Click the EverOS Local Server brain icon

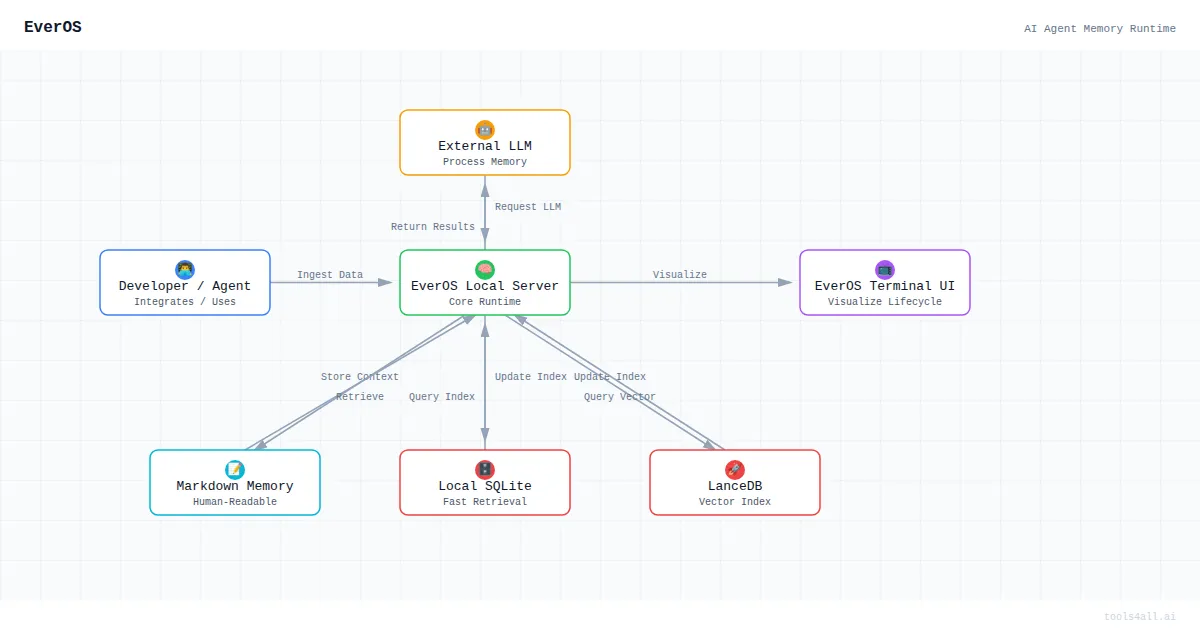(x=485, y=269)
